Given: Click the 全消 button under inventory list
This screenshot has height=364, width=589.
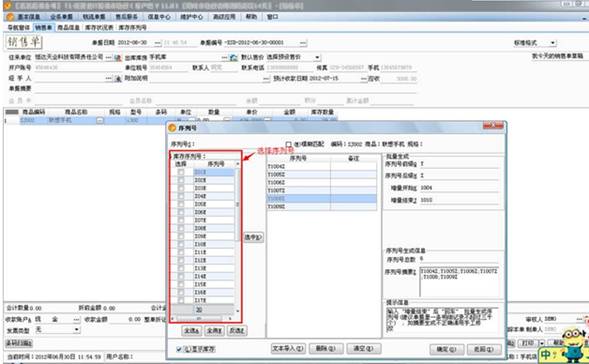Looking at the screenshot, I should pyautogui.click(x=214, y=331).
